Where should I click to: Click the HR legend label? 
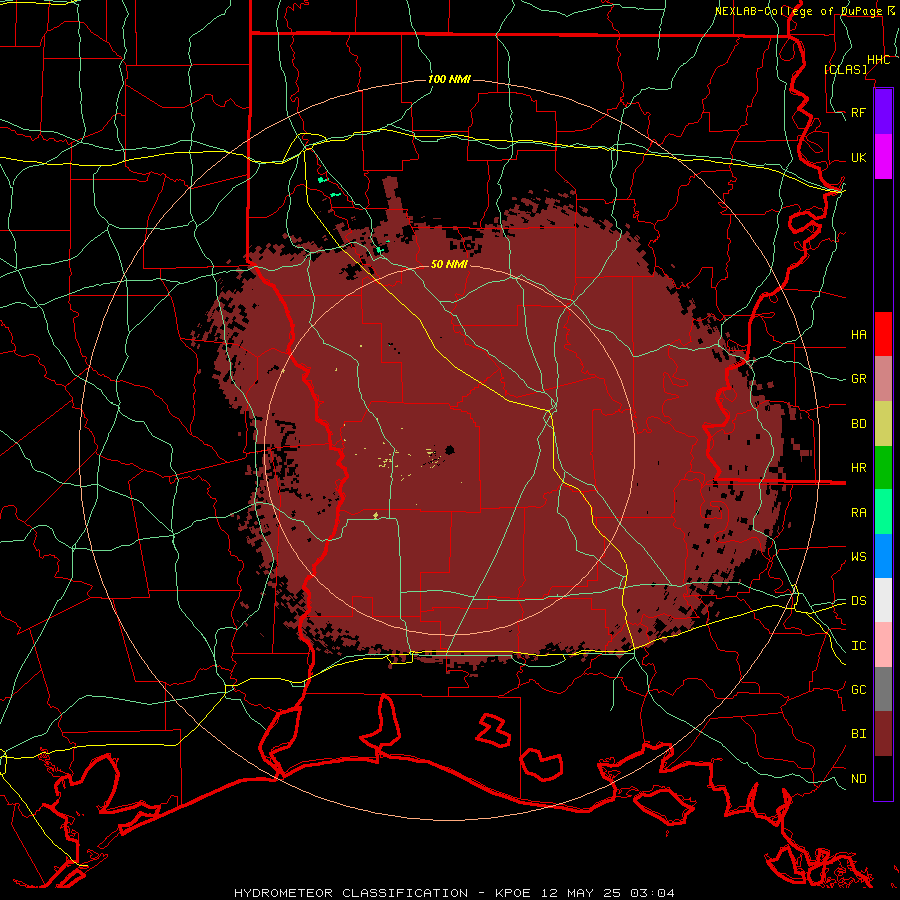pyautogui.click(x=858, y=468)
